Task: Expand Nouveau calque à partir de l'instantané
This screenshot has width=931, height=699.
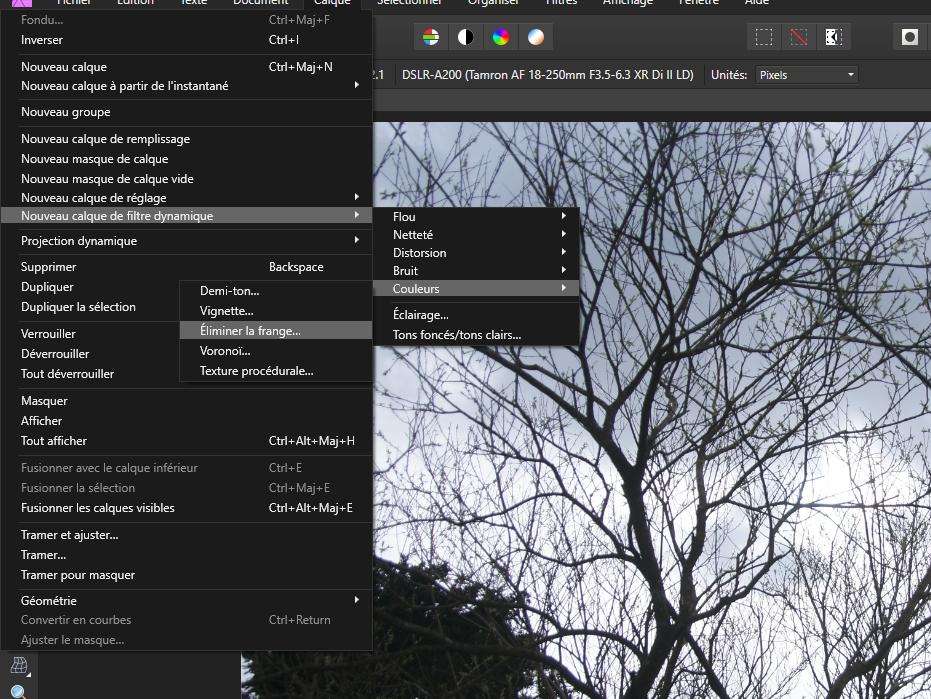Action: pos(187,86)
